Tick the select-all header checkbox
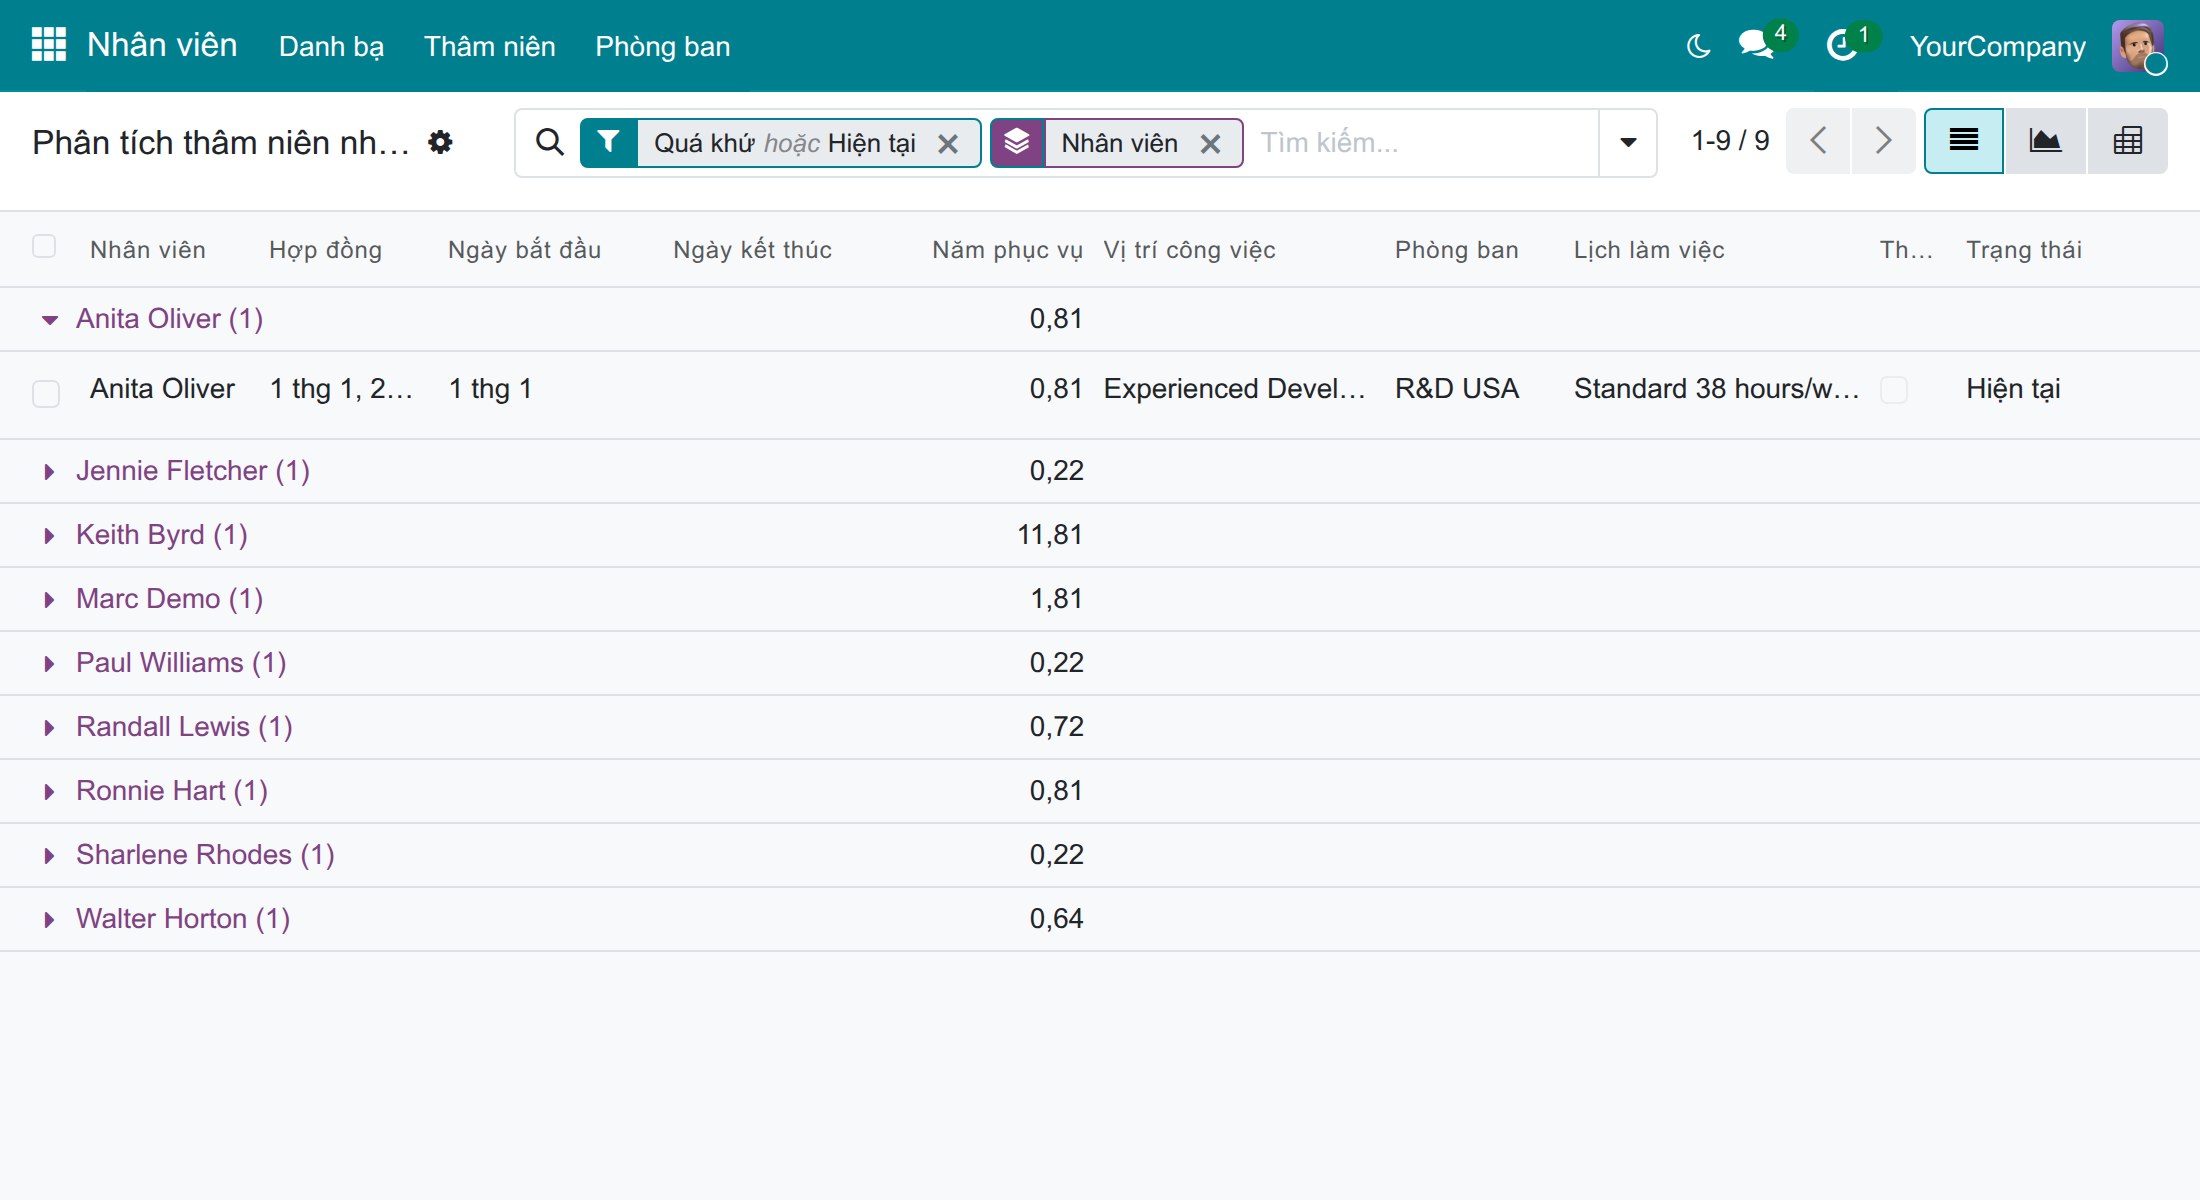Screen dimensions: 2200x1200 point(44,246)
